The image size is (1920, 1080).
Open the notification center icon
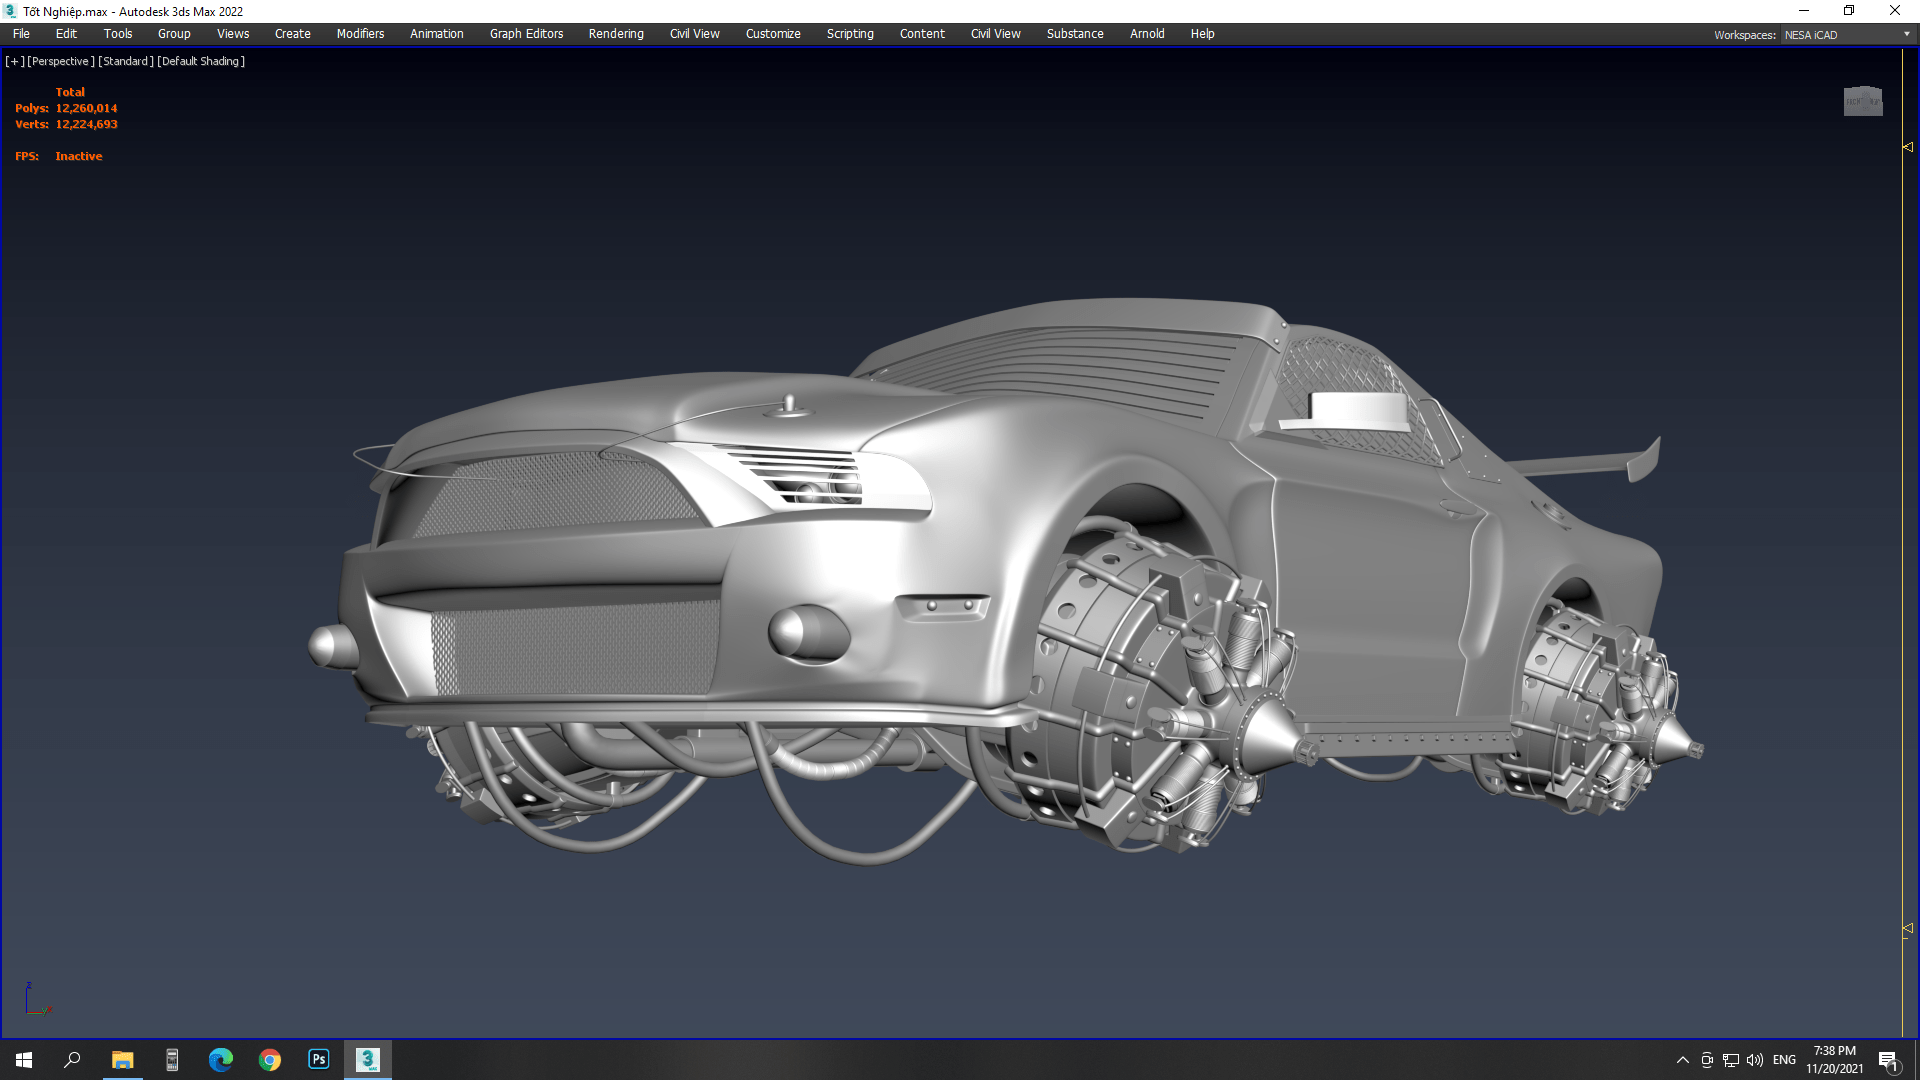pyautogui.click(x=1888, y=1060)
